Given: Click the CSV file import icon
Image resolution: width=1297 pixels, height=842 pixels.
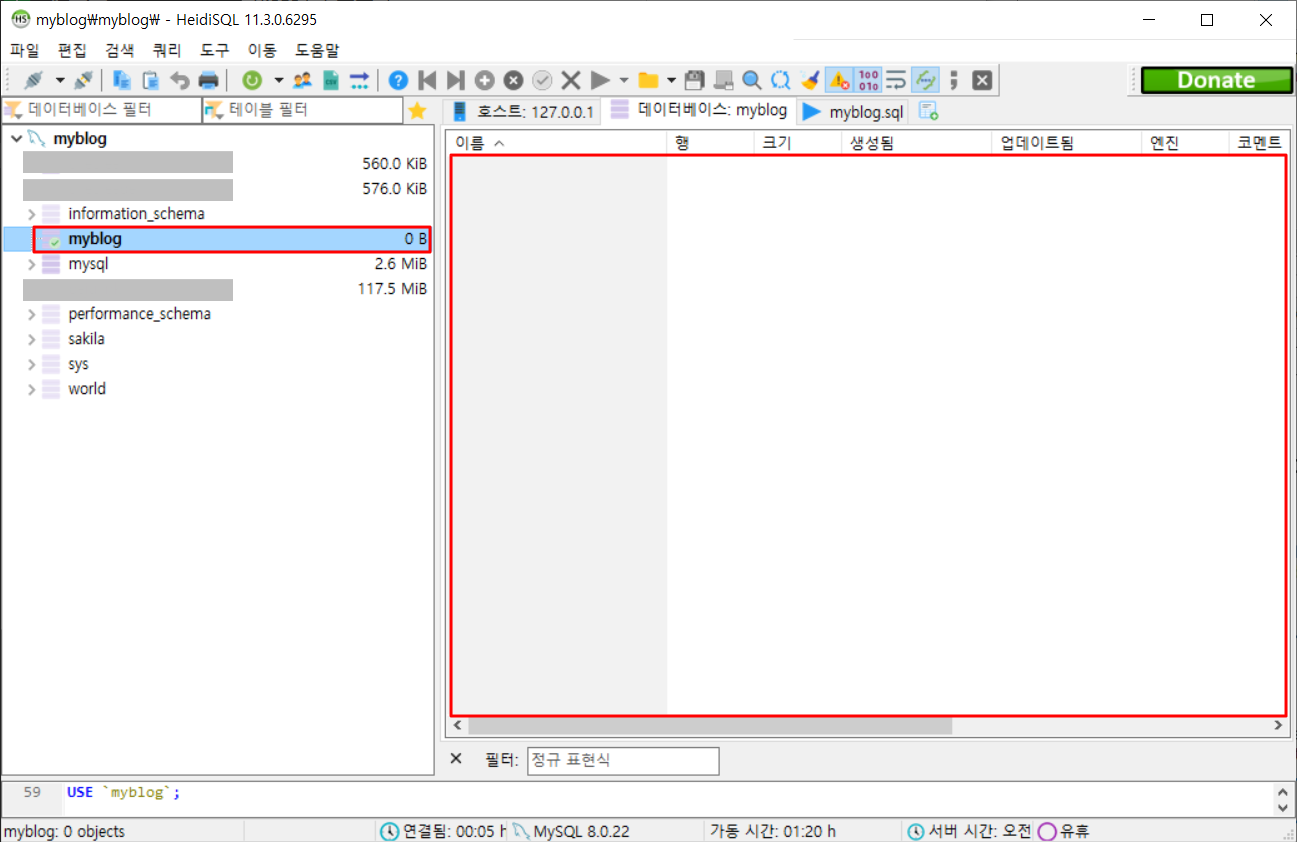Looking at the screenshot, I should tap(331, 80).
